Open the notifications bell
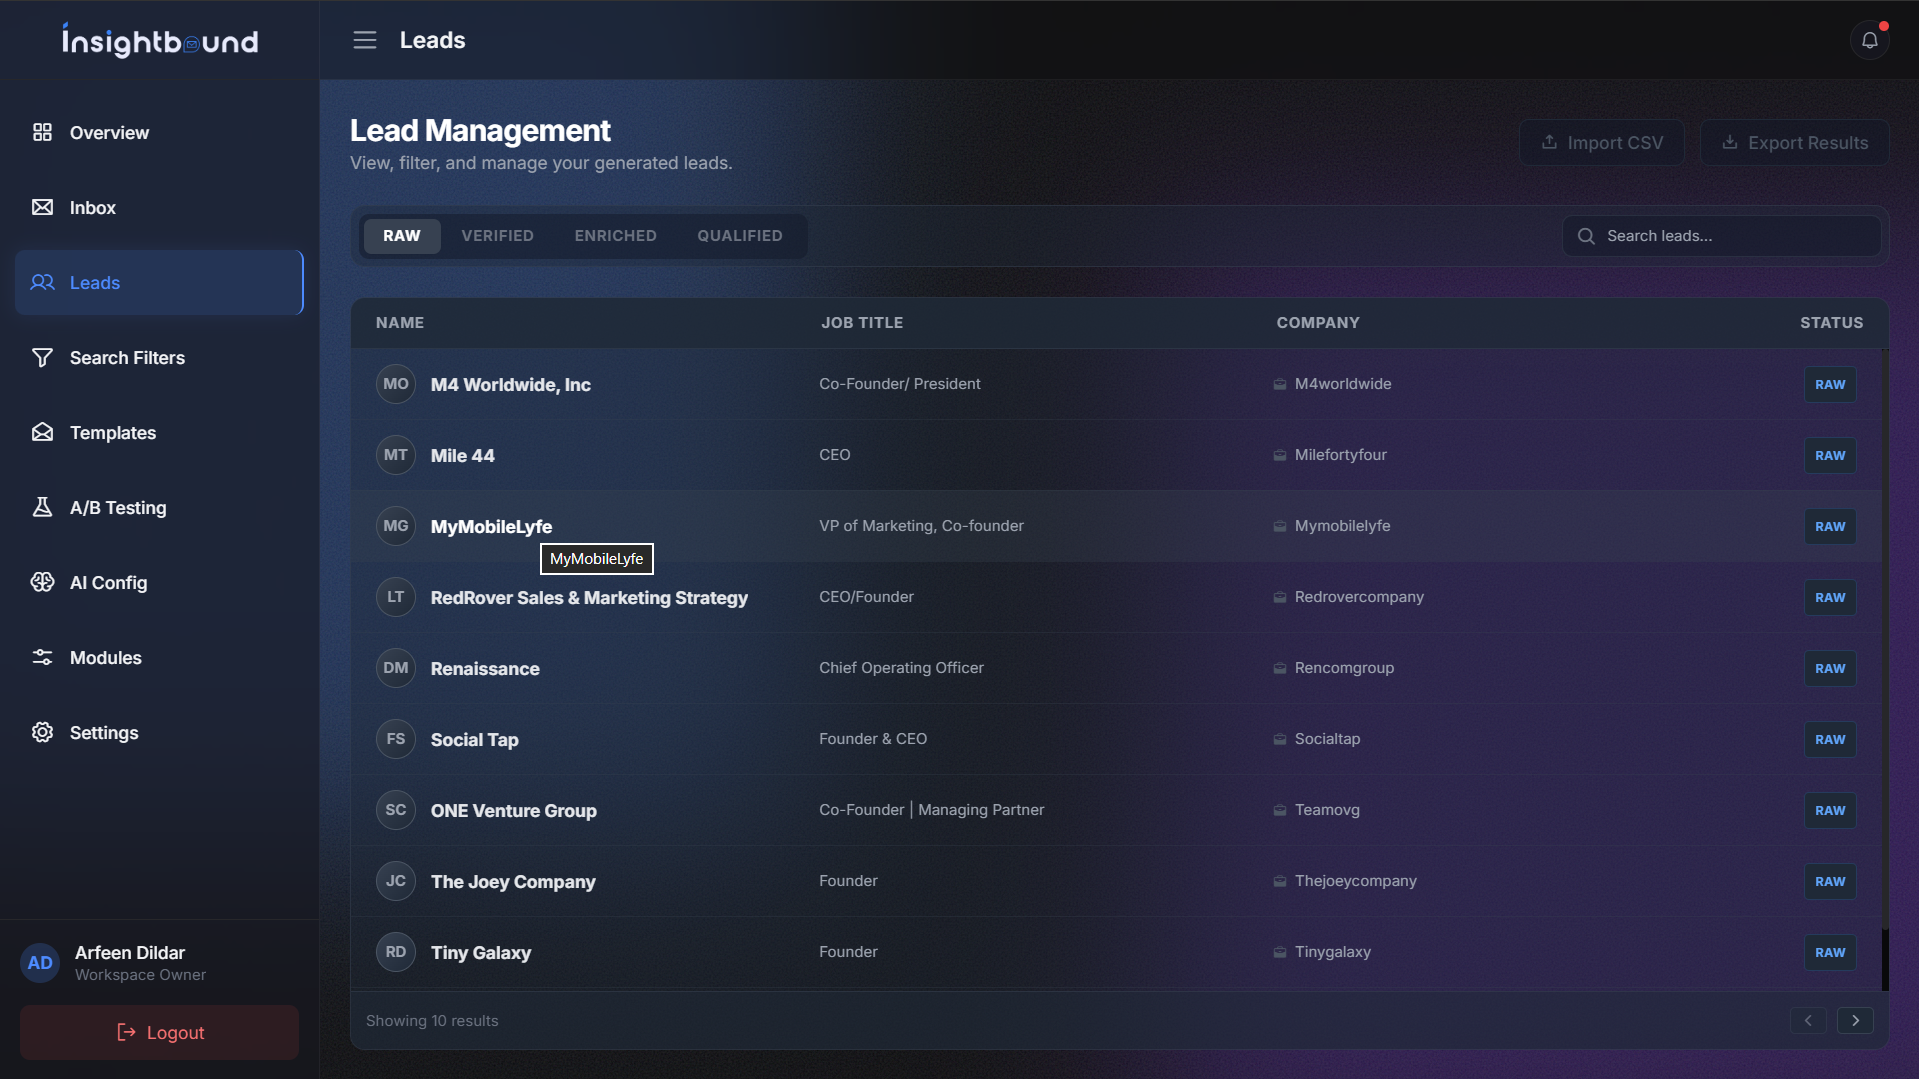Image resolution: width=1919 pixels, height=1079 pixels. click(x=1869, y=40)
